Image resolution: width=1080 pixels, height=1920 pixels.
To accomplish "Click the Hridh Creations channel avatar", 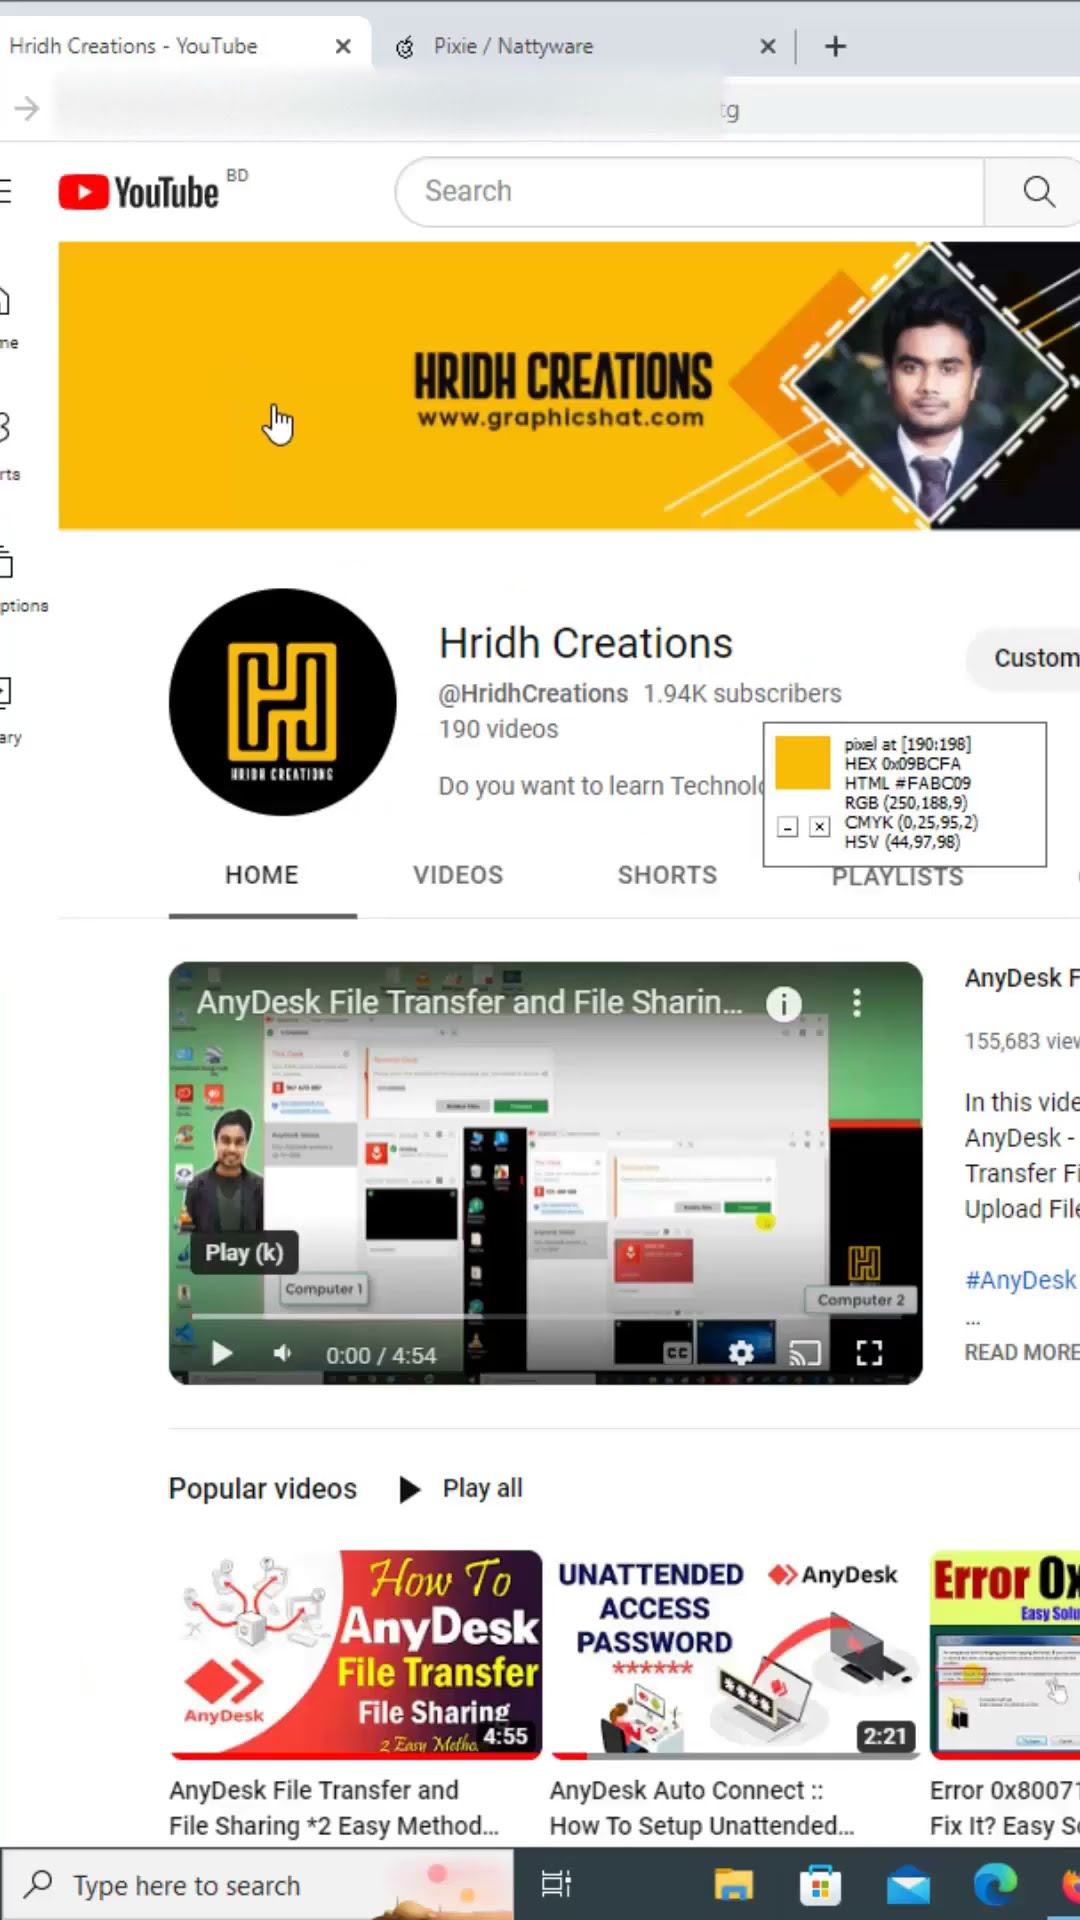I will 283,702.
